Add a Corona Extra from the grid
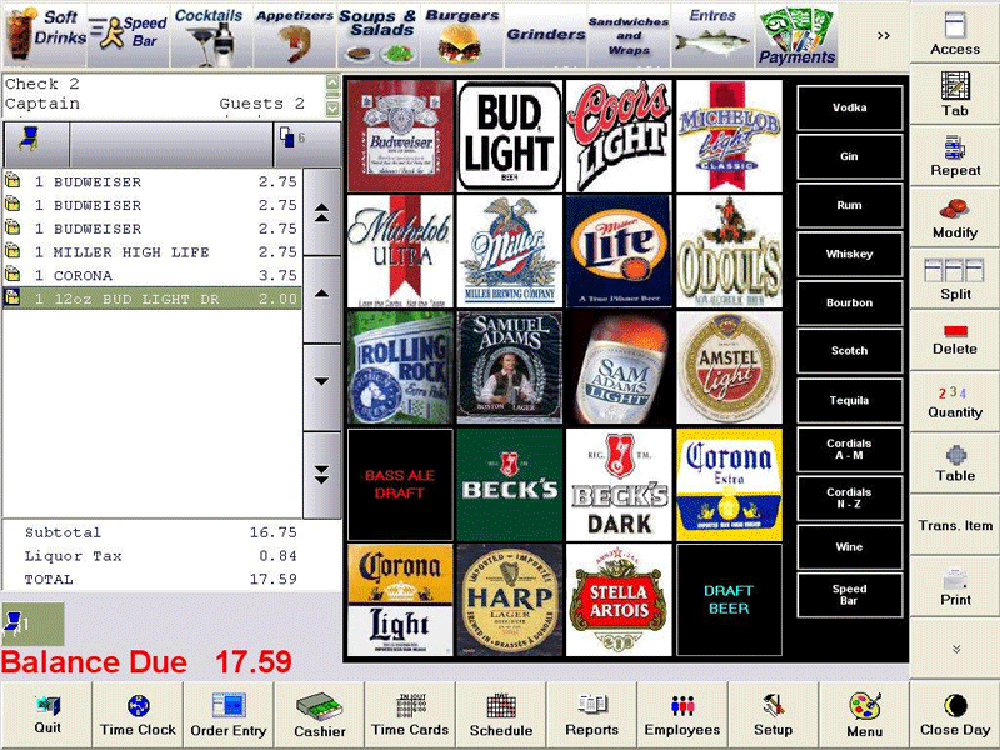This screenshot has width=1000, height=750. (x=729, y=484)
